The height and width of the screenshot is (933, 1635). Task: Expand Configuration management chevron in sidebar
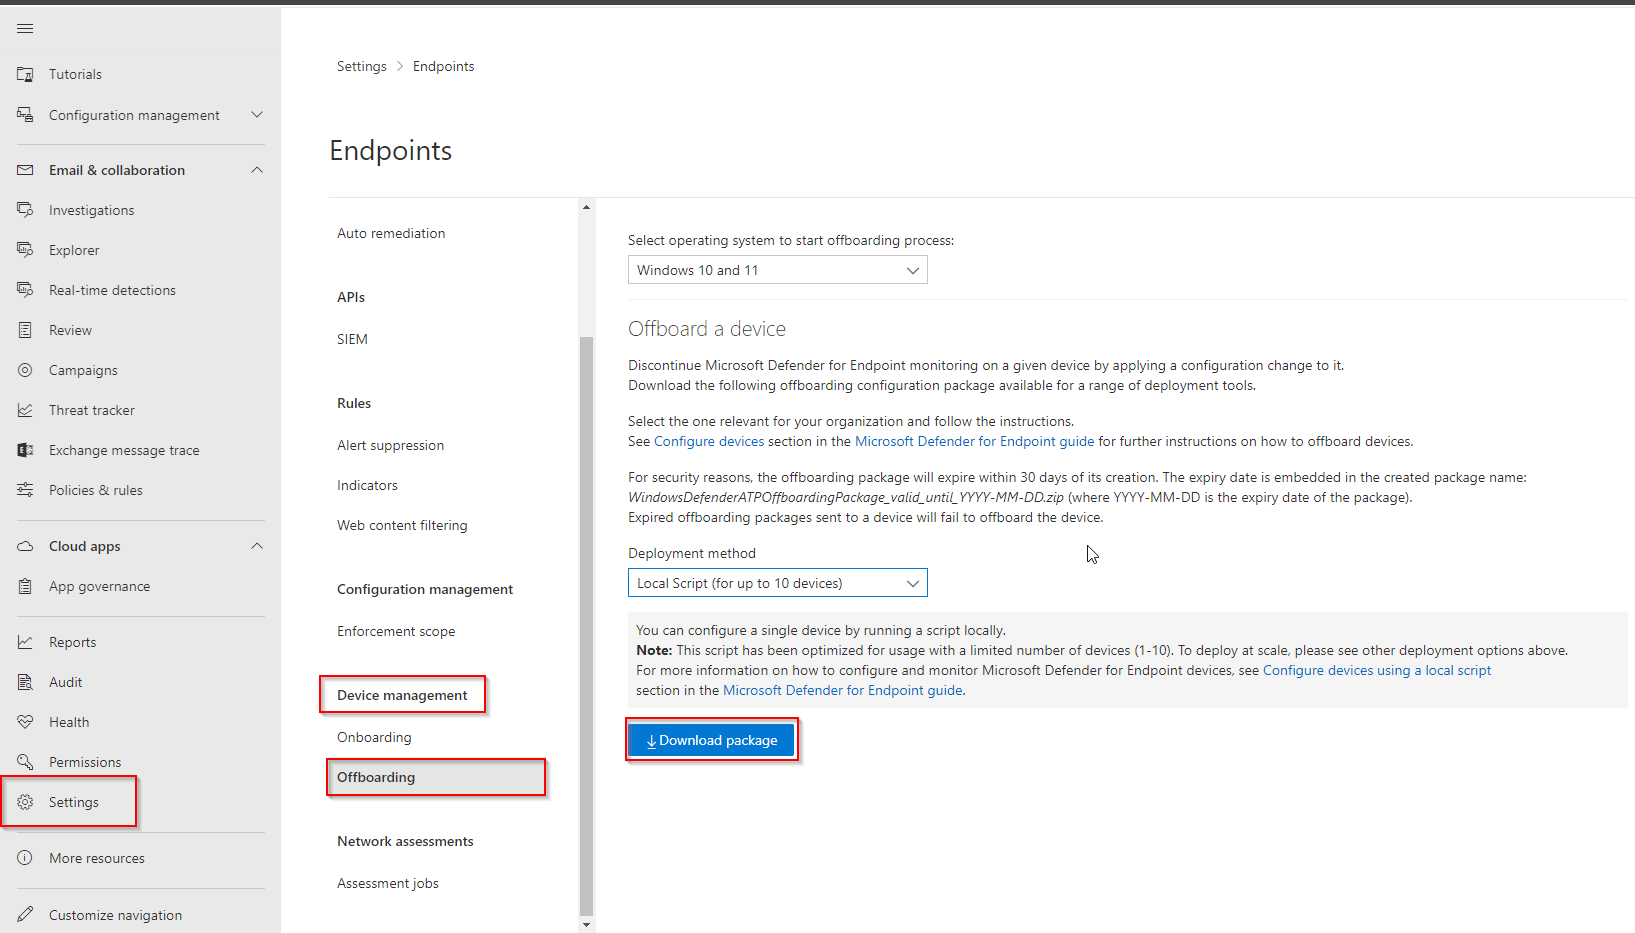[257, 115]
